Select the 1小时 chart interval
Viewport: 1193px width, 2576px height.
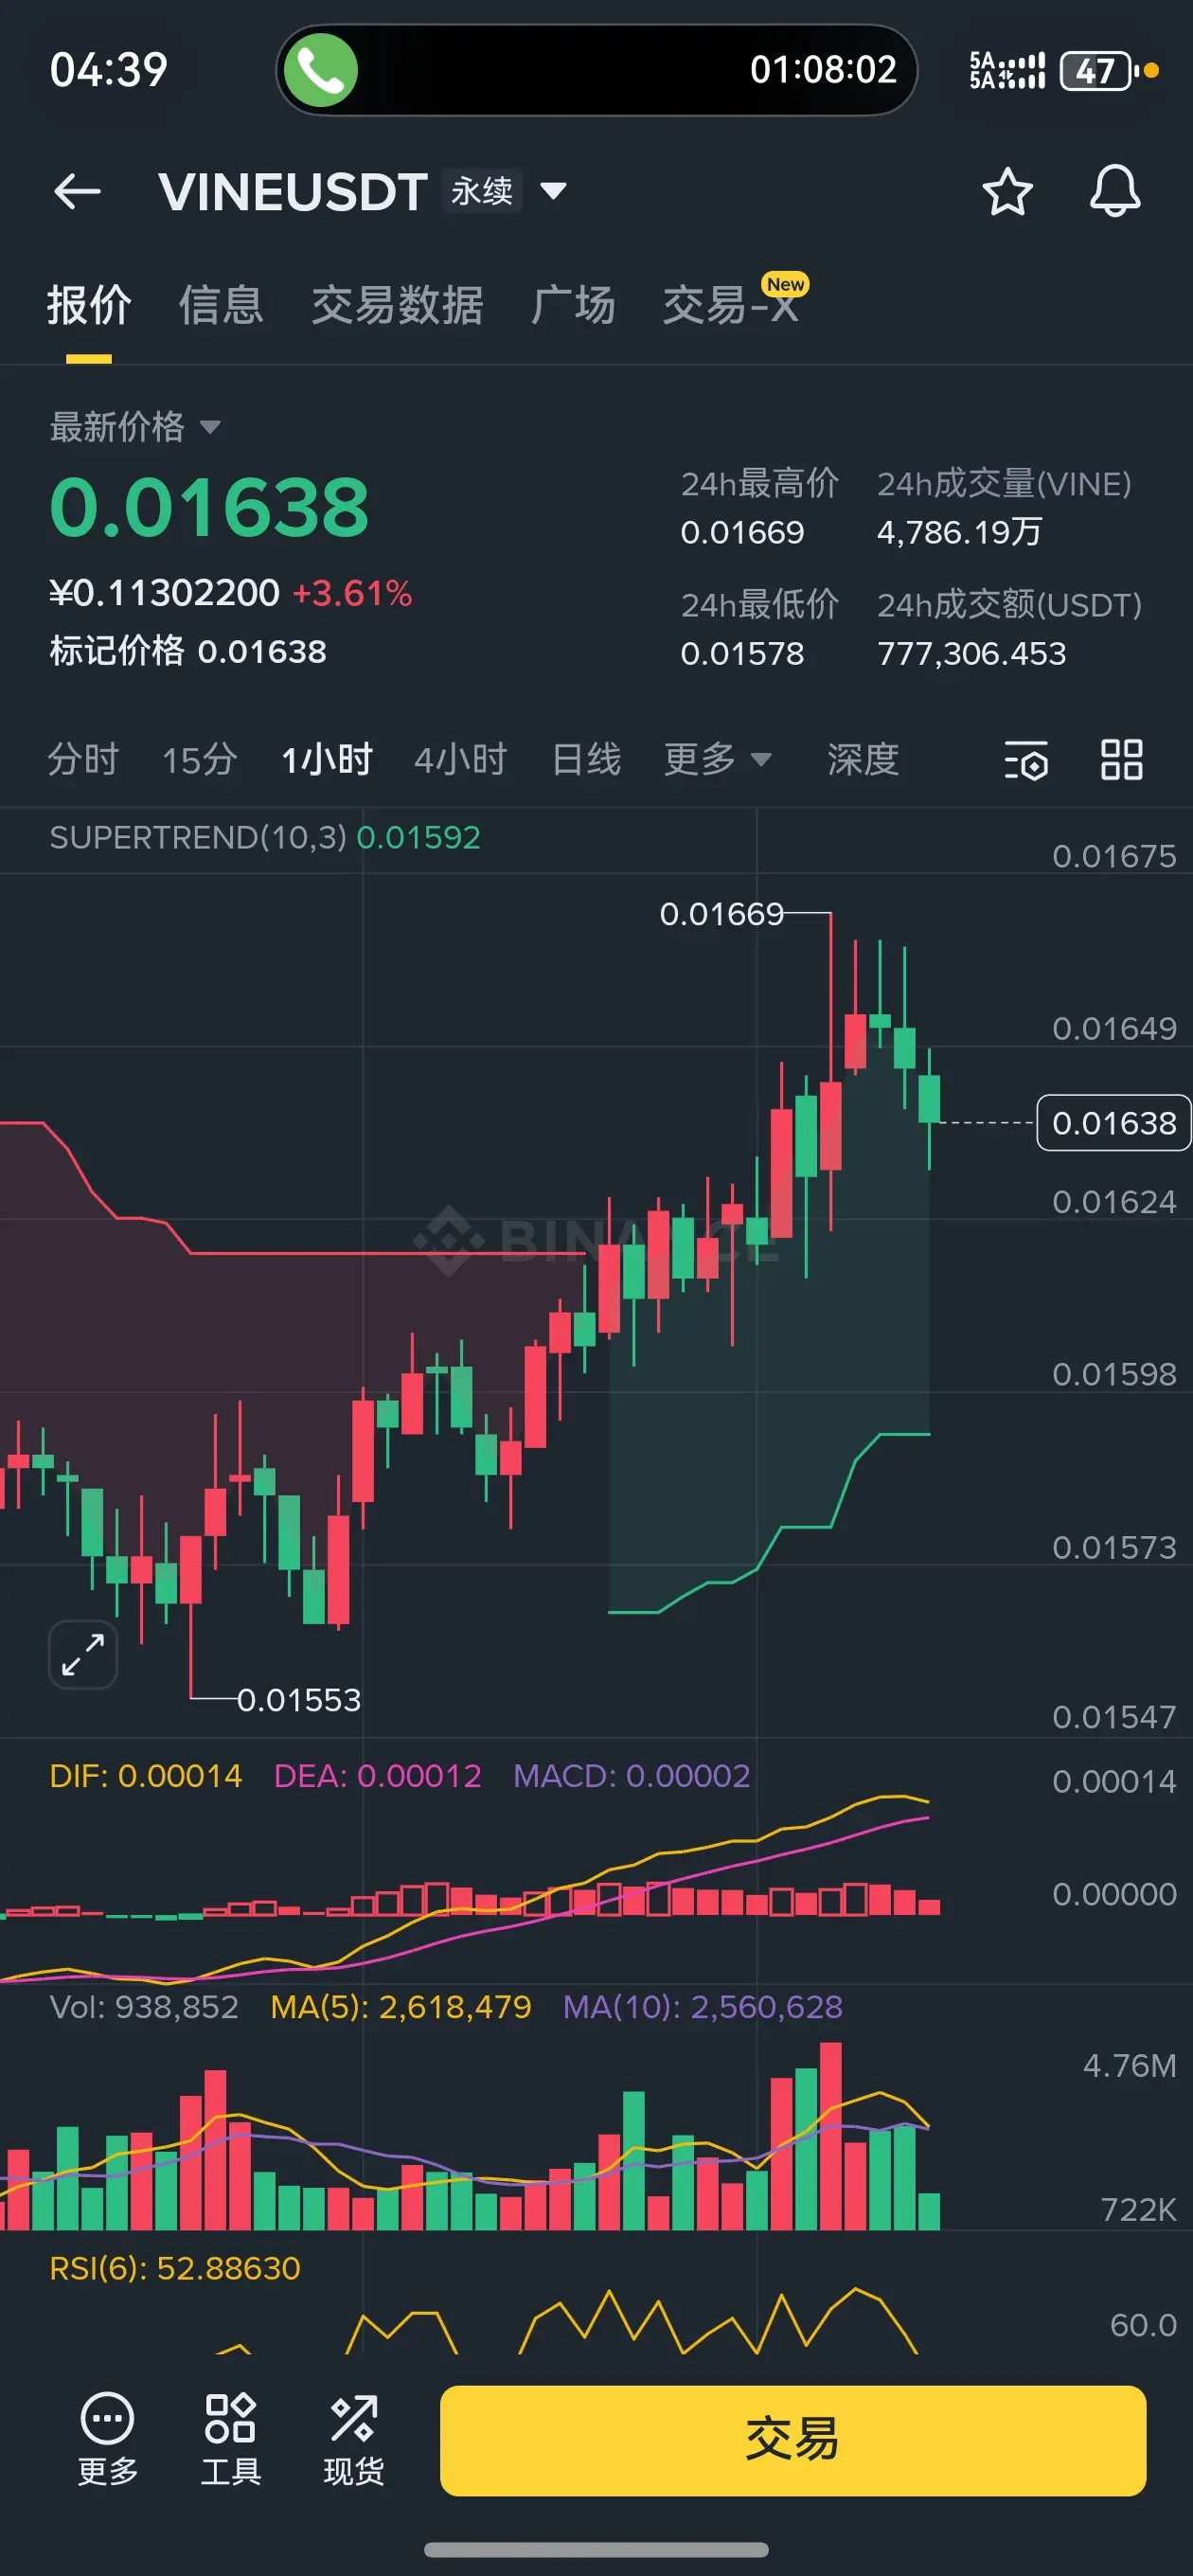coord(326,759)
